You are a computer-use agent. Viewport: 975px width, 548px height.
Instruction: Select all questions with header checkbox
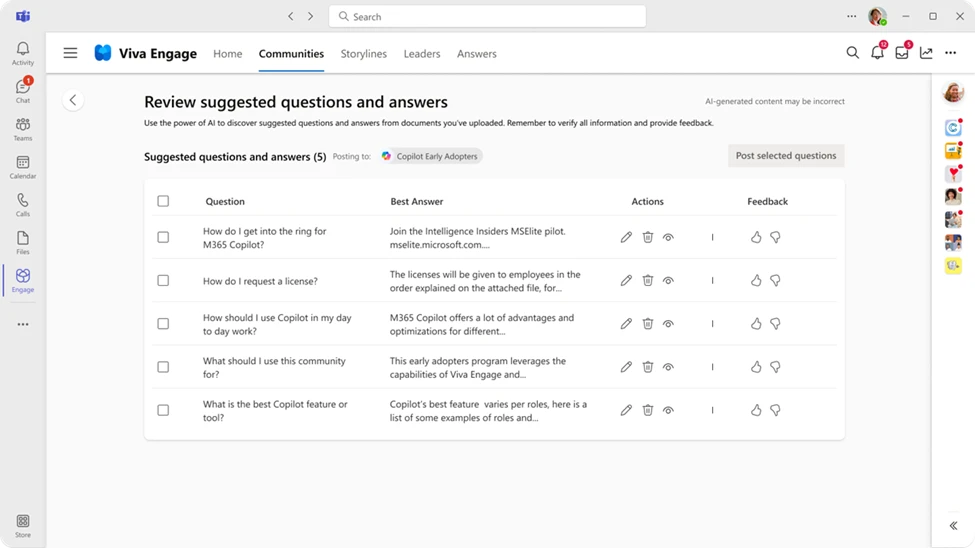pyautogui.click(x=163, y=201)
